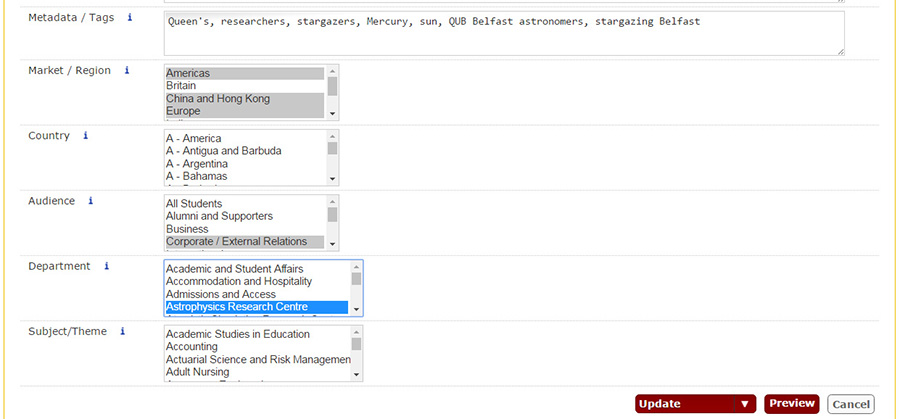900x419 pixels.
Task: Open info icon beside Metadata / Tags
Action: (130, 17)
